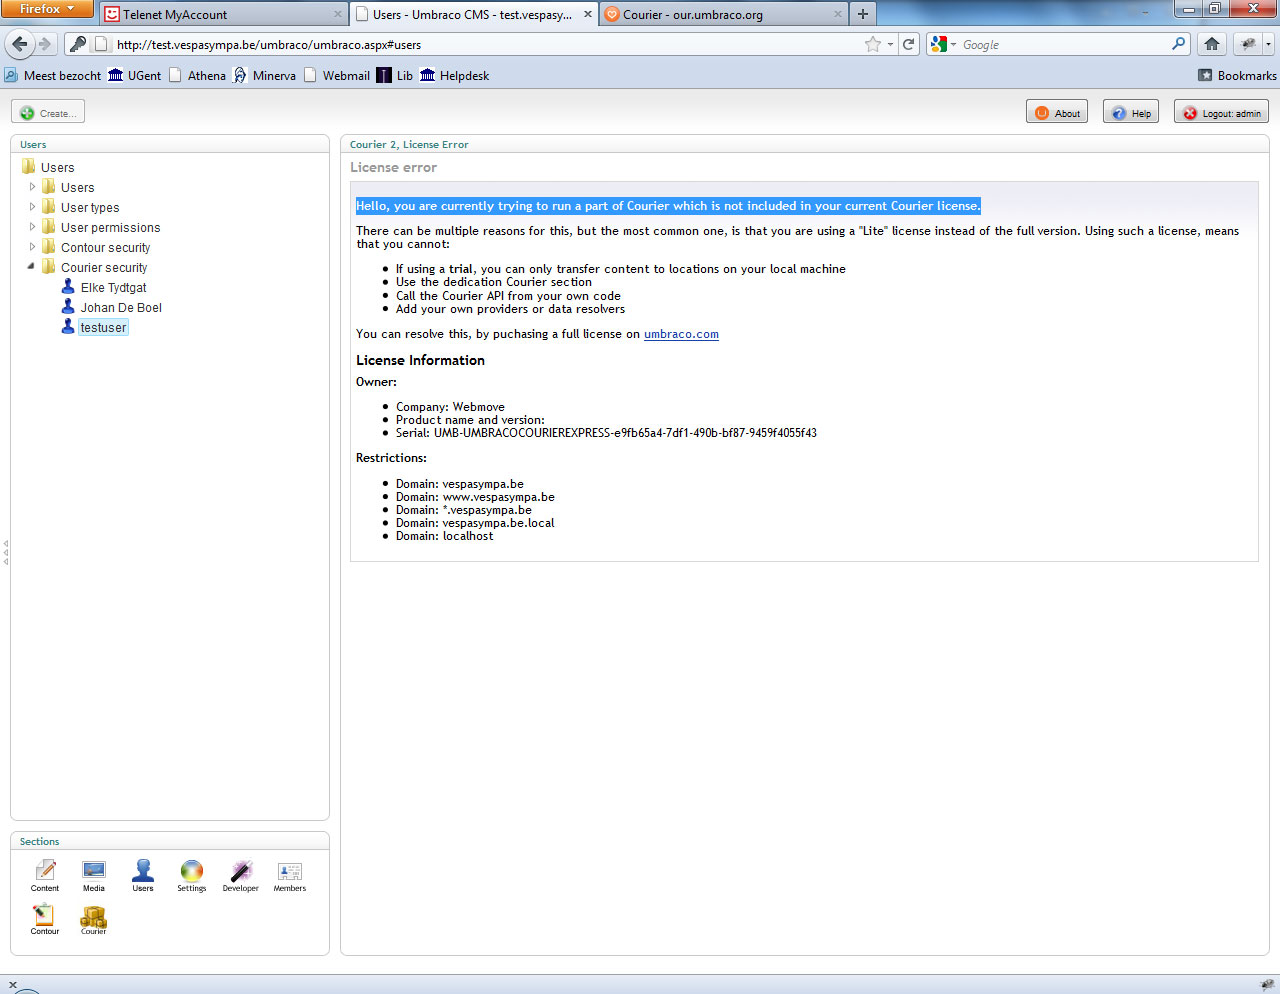Switch to Telenet MyAccount tab
The width and height of the screenshot is (1280, 994).
coord(222,14)
